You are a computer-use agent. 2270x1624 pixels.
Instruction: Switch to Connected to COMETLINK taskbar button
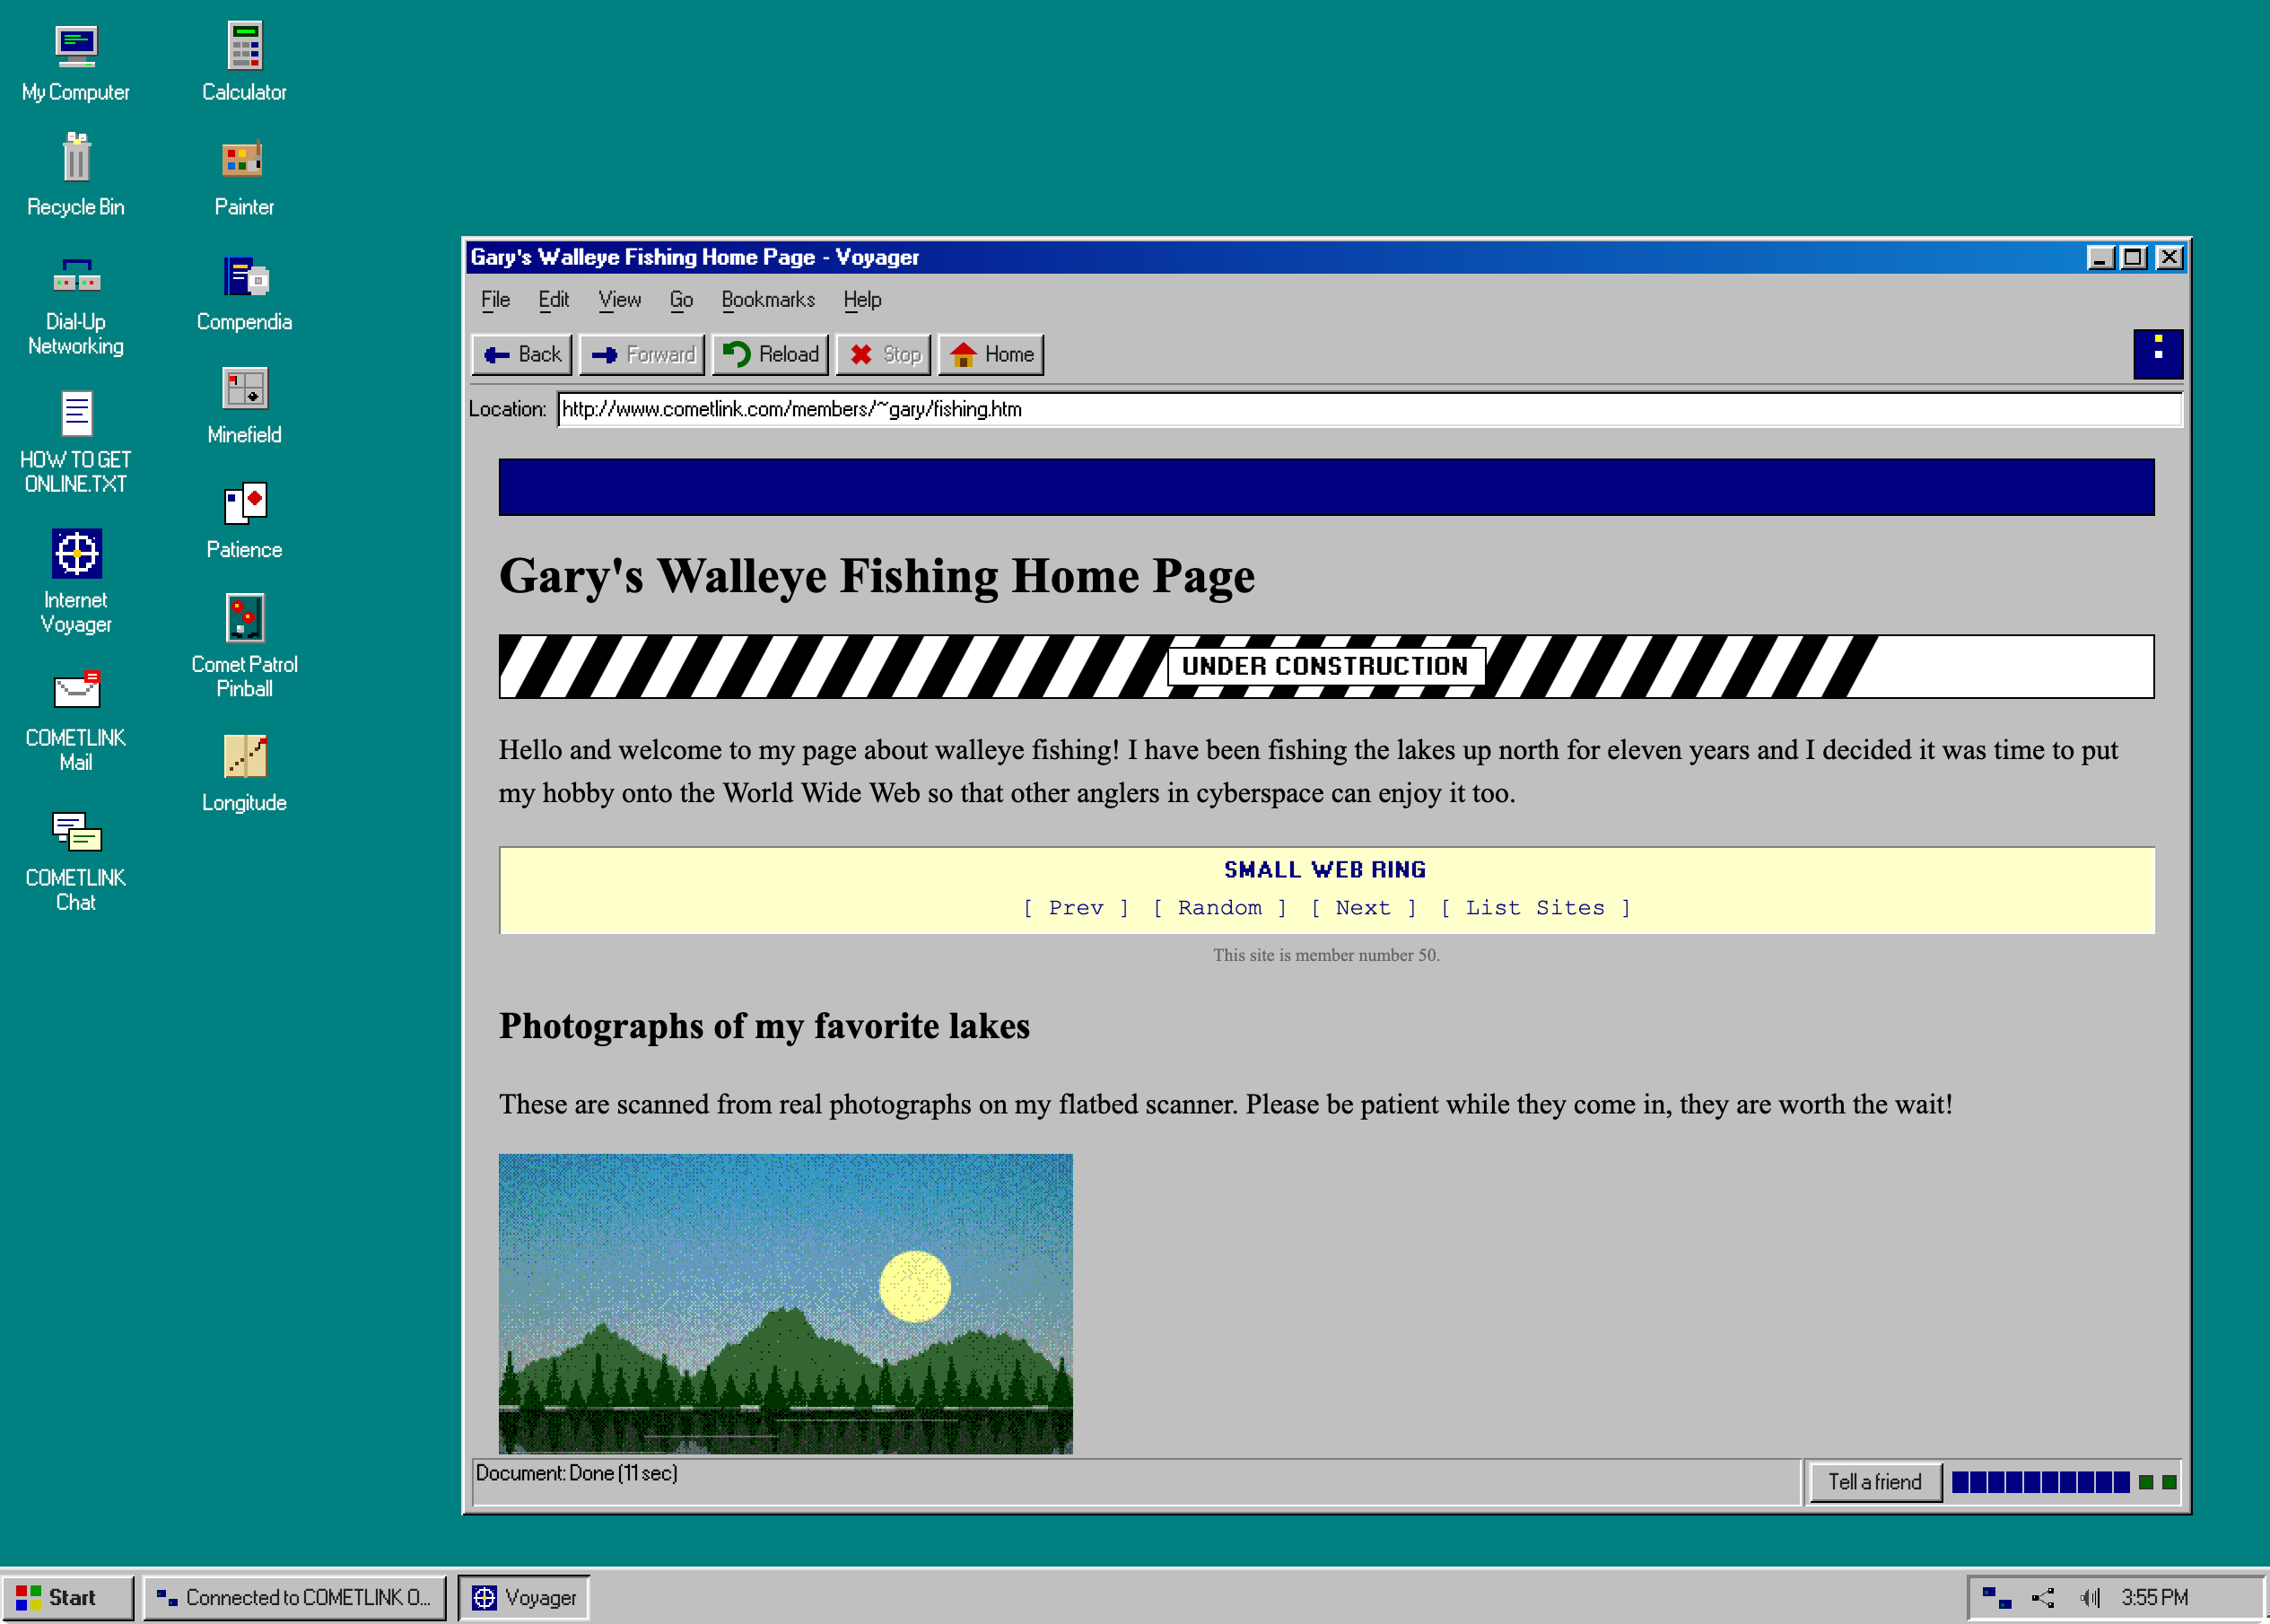tap(294, 1598)
